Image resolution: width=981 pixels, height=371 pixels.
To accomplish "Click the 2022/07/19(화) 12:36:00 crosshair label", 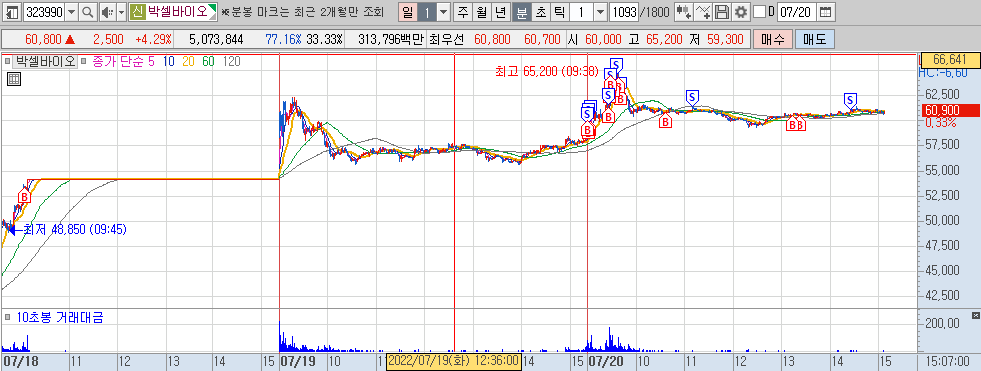I will 454,361.
